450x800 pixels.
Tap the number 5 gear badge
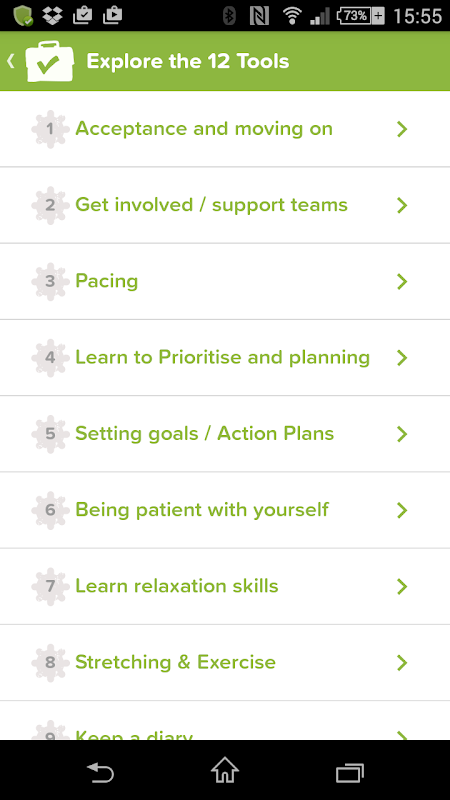(x=50, y=434)
